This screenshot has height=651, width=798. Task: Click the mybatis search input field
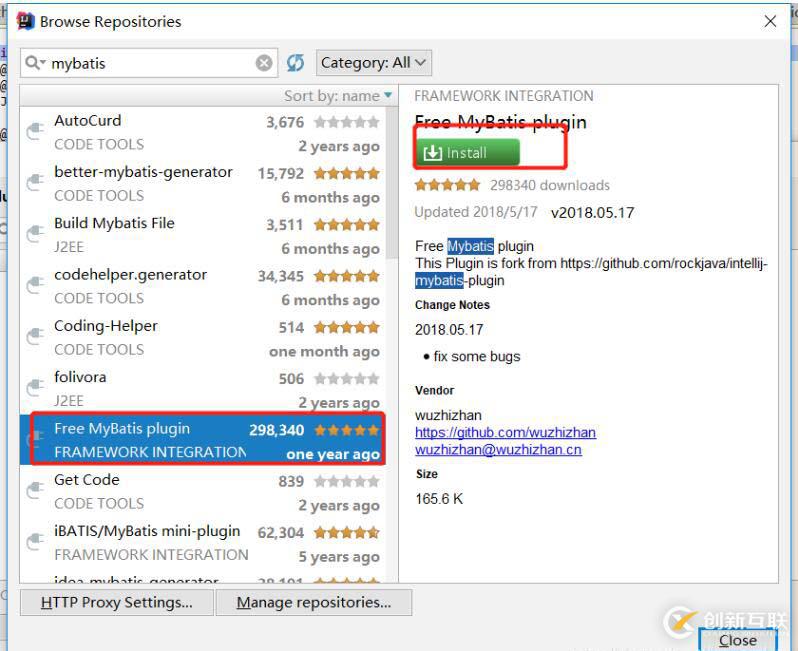tap(150, 63)
